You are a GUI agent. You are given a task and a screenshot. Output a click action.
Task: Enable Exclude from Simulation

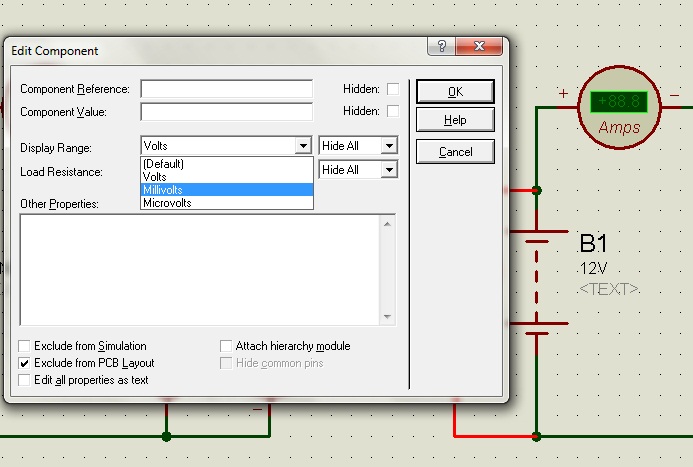coord(25,346)
